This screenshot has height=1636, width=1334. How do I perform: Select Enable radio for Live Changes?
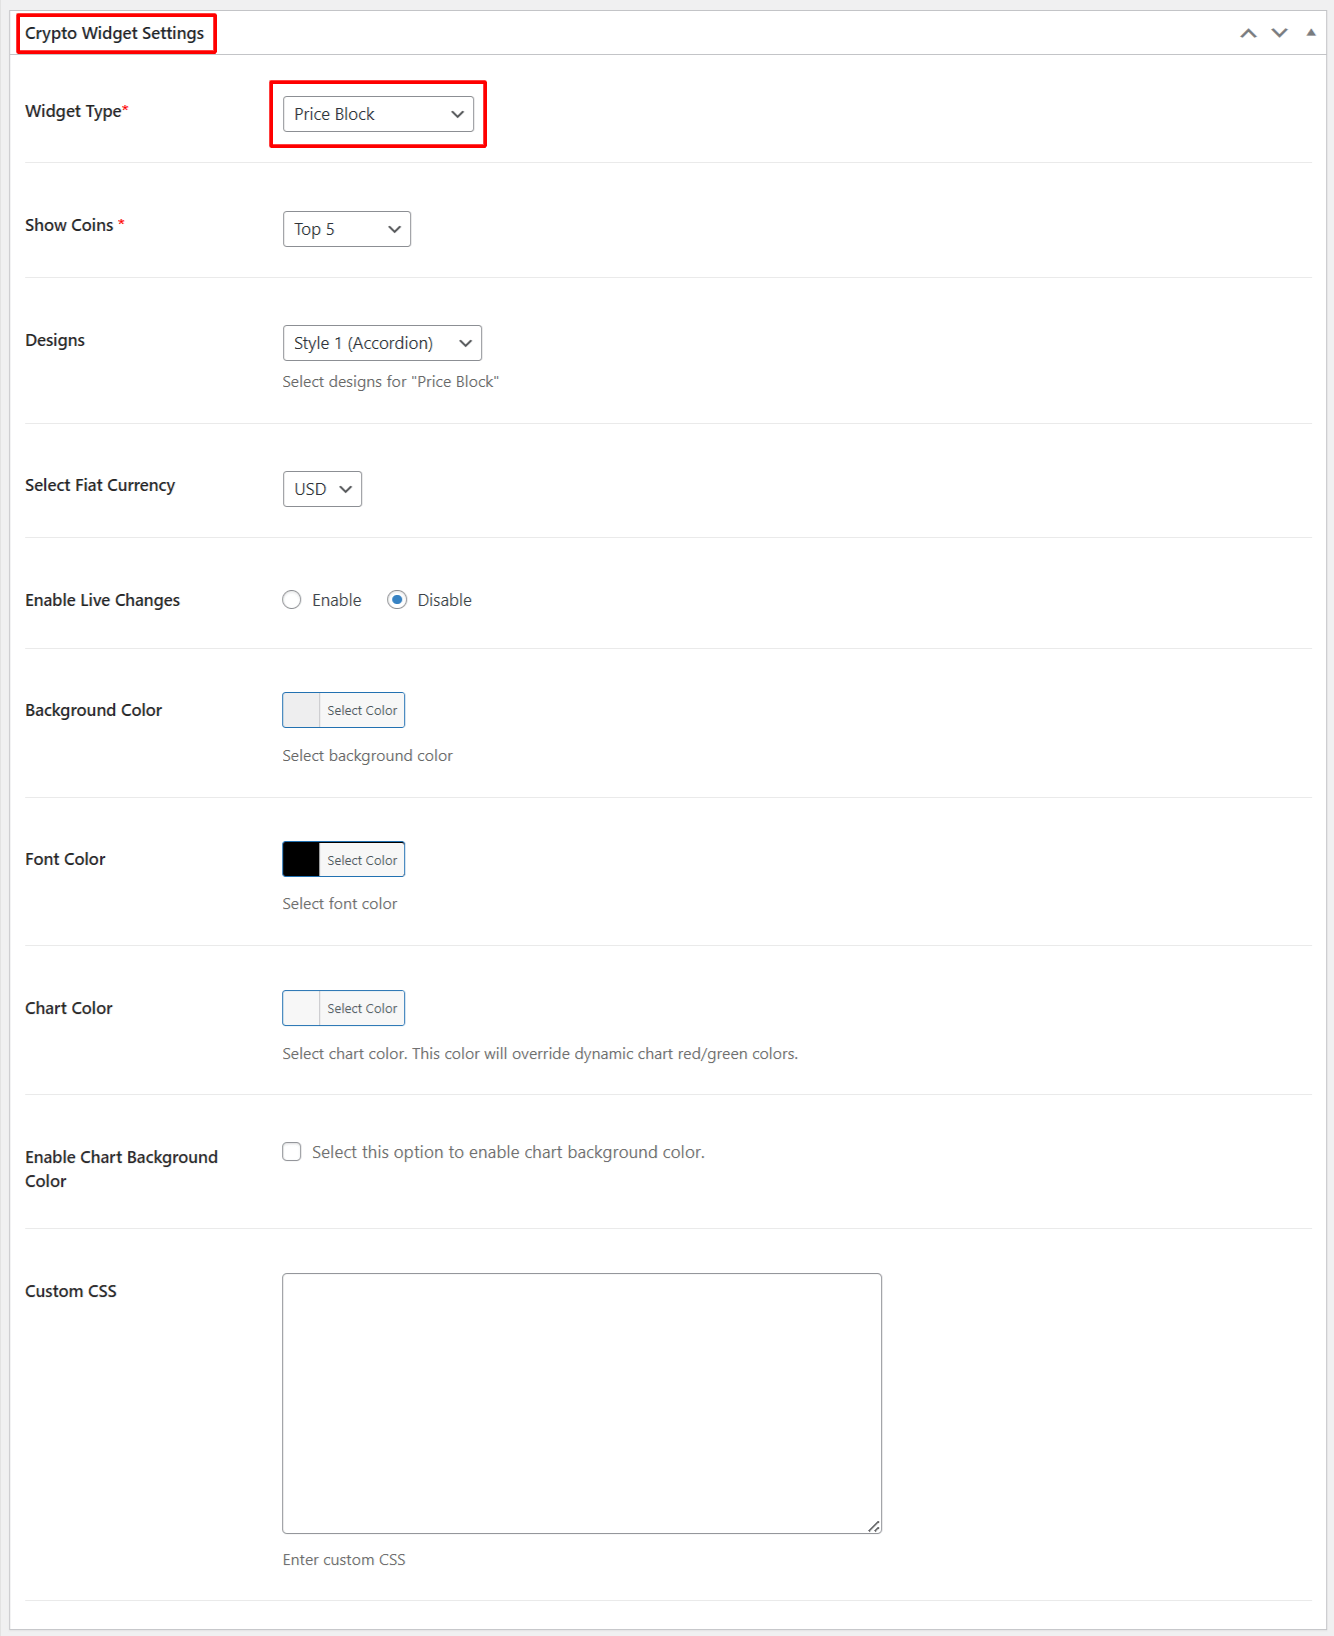(292, 600)
